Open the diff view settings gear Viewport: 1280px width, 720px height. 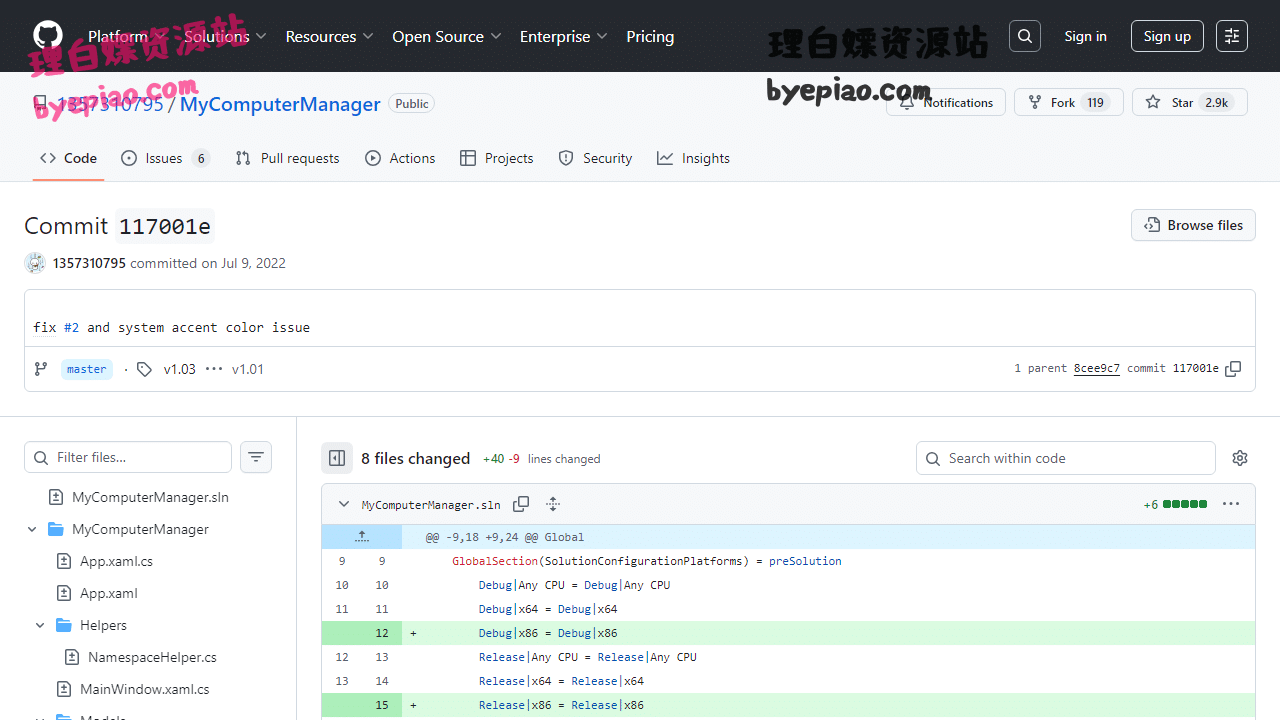(x=1240, y=458)
